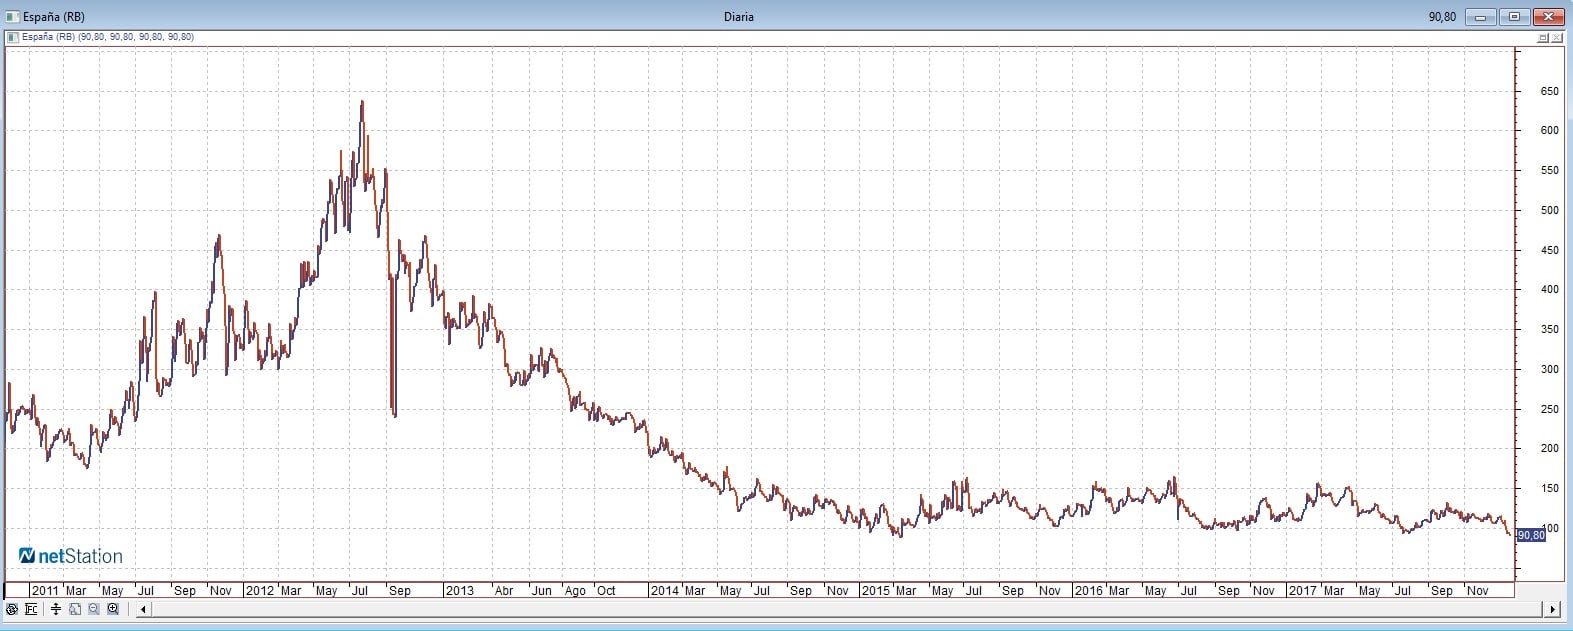Zoom out using the minus magnifier icon

tap(94, 608)
